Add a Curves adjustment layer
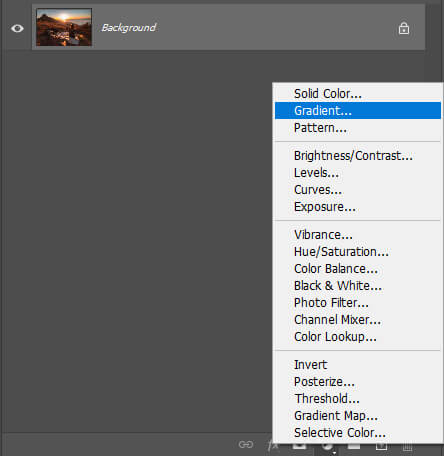This screenshot has width=444, height=456. click(x=318, y=190)
